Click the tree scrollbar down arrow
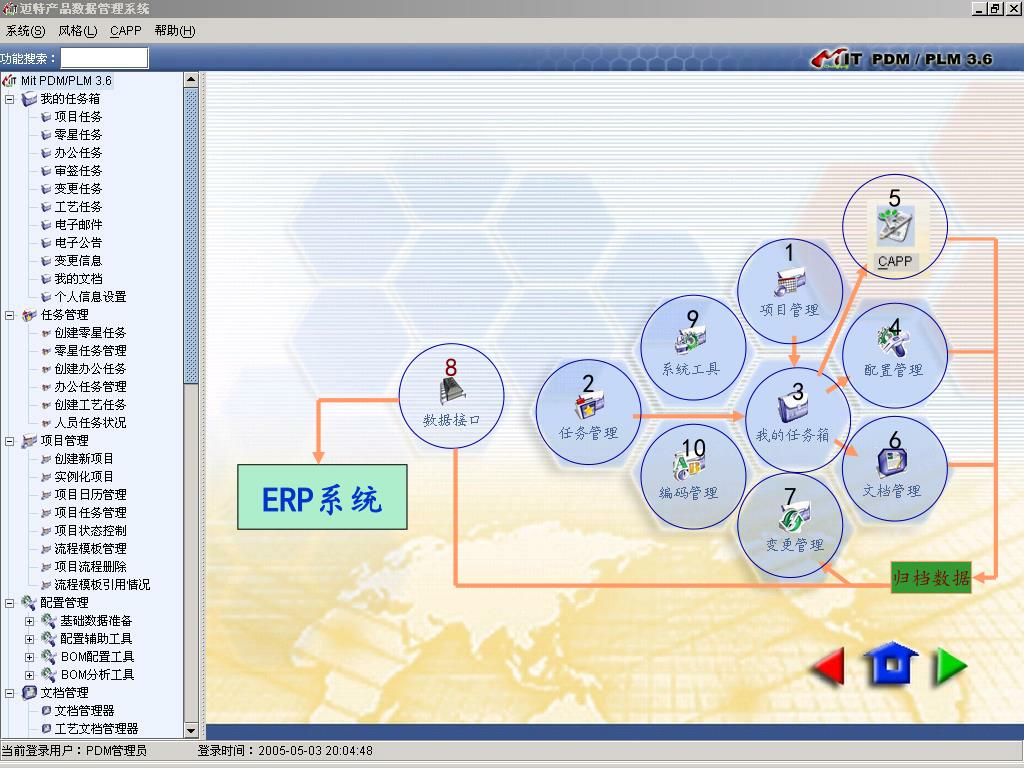This screenshot has height=768, width=1024. pyautogui.click(x=191, y=730)
